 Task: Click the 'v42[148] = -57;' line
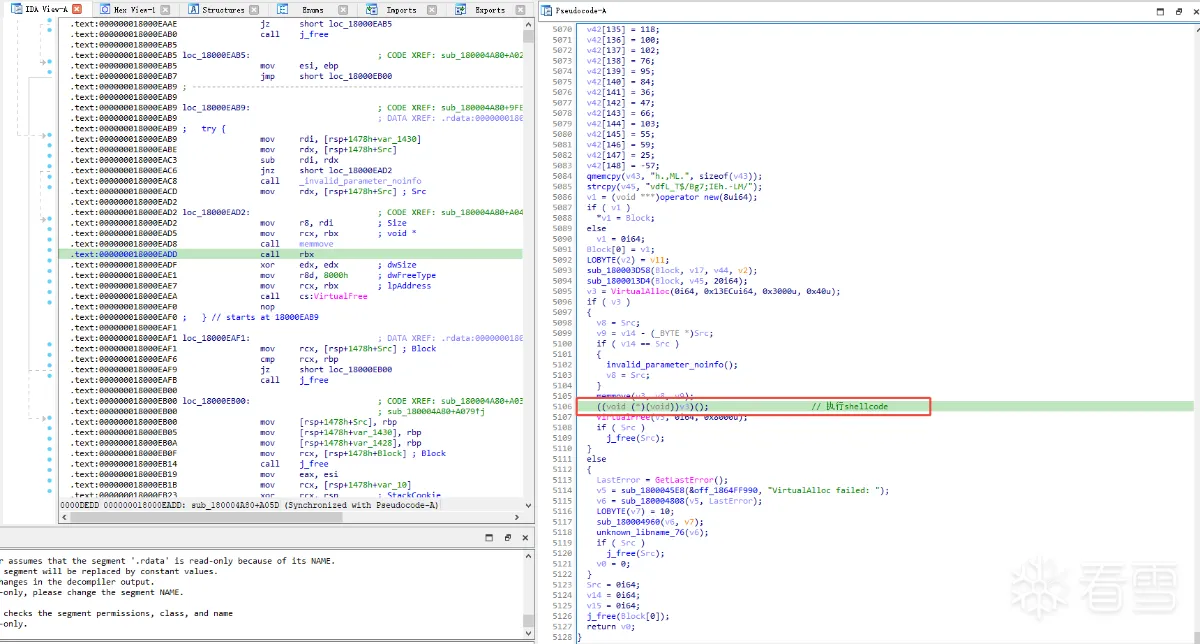click(x=623, y=164)
